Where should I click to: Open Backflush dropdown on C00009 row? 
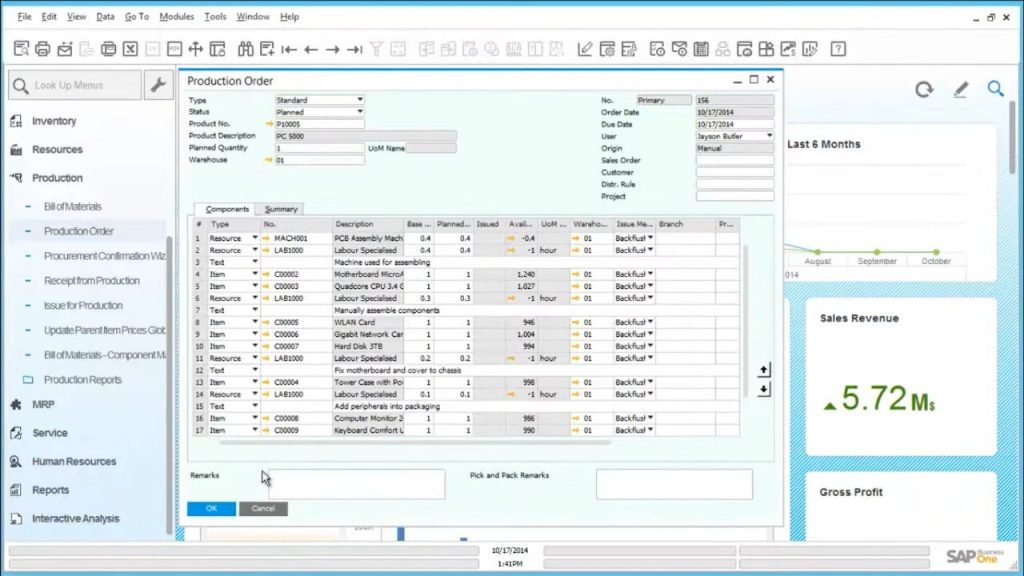[x=650, y=430]
